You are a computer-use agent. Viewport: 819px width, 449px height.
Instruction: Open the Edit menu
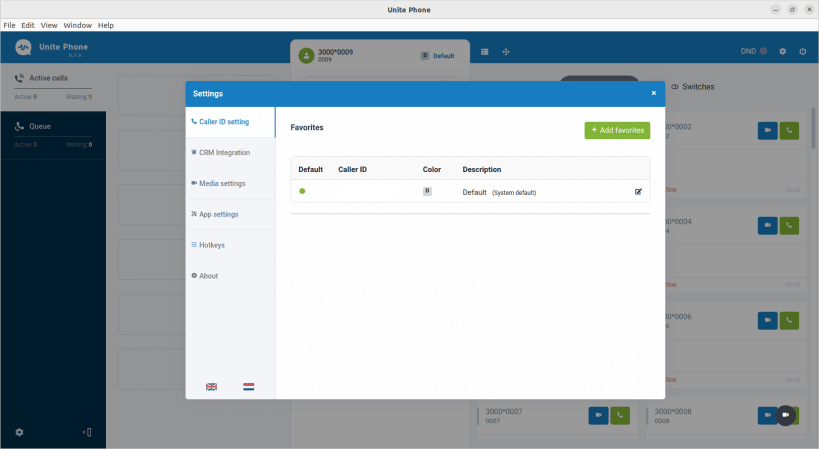[28, 25]
